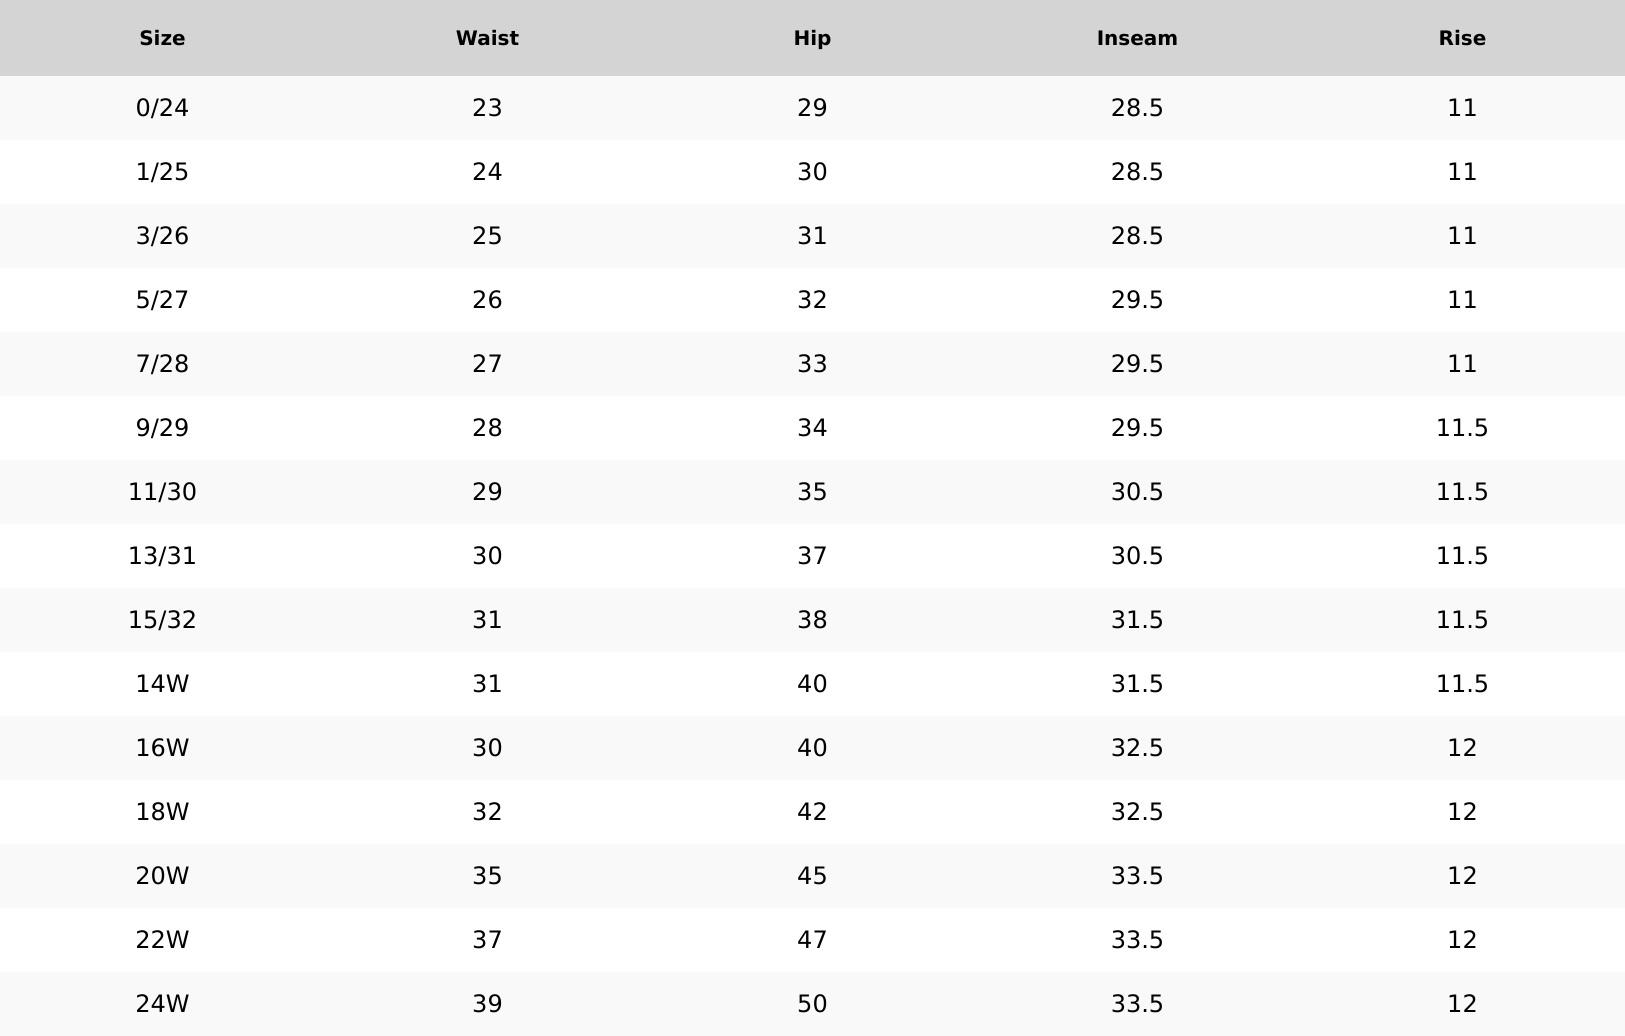Click the inseam value in the 3/26 row

1137,236
